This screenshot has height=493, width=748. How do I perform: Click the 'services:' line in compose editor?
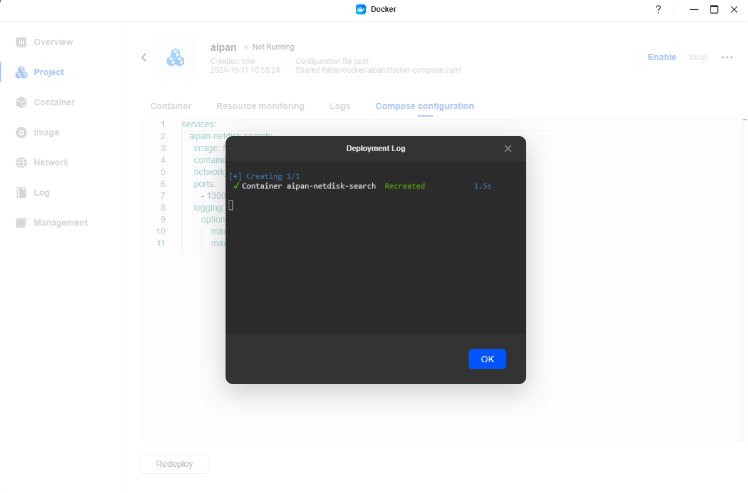coord(198,124)
